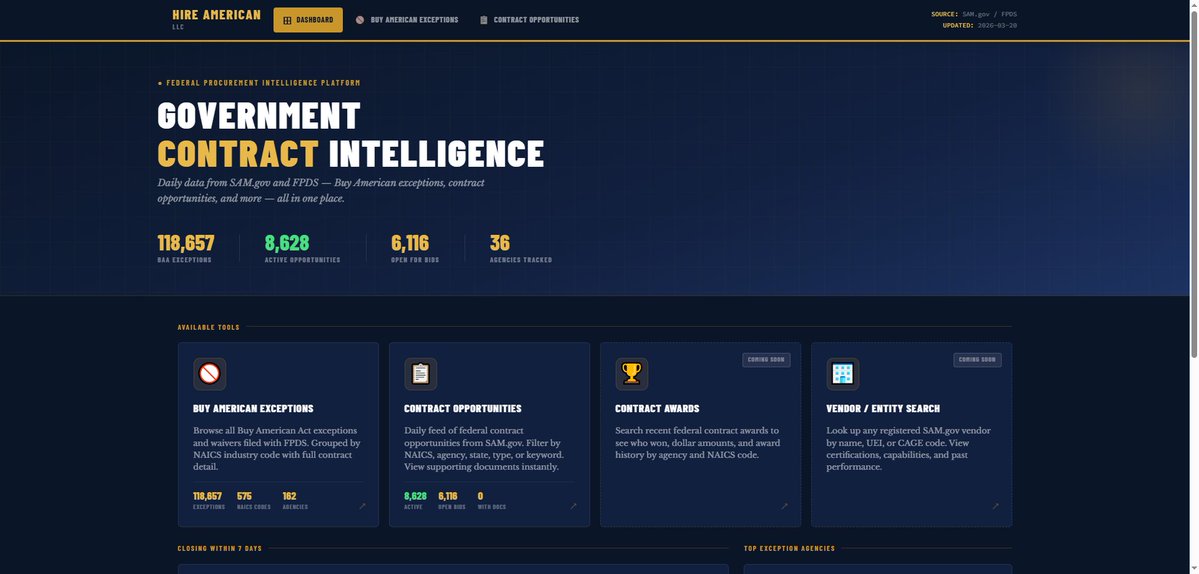This screenshot has height=574, width=1199.
Task: Click the prohibited icon in navbar
Action: pos(360,20)
